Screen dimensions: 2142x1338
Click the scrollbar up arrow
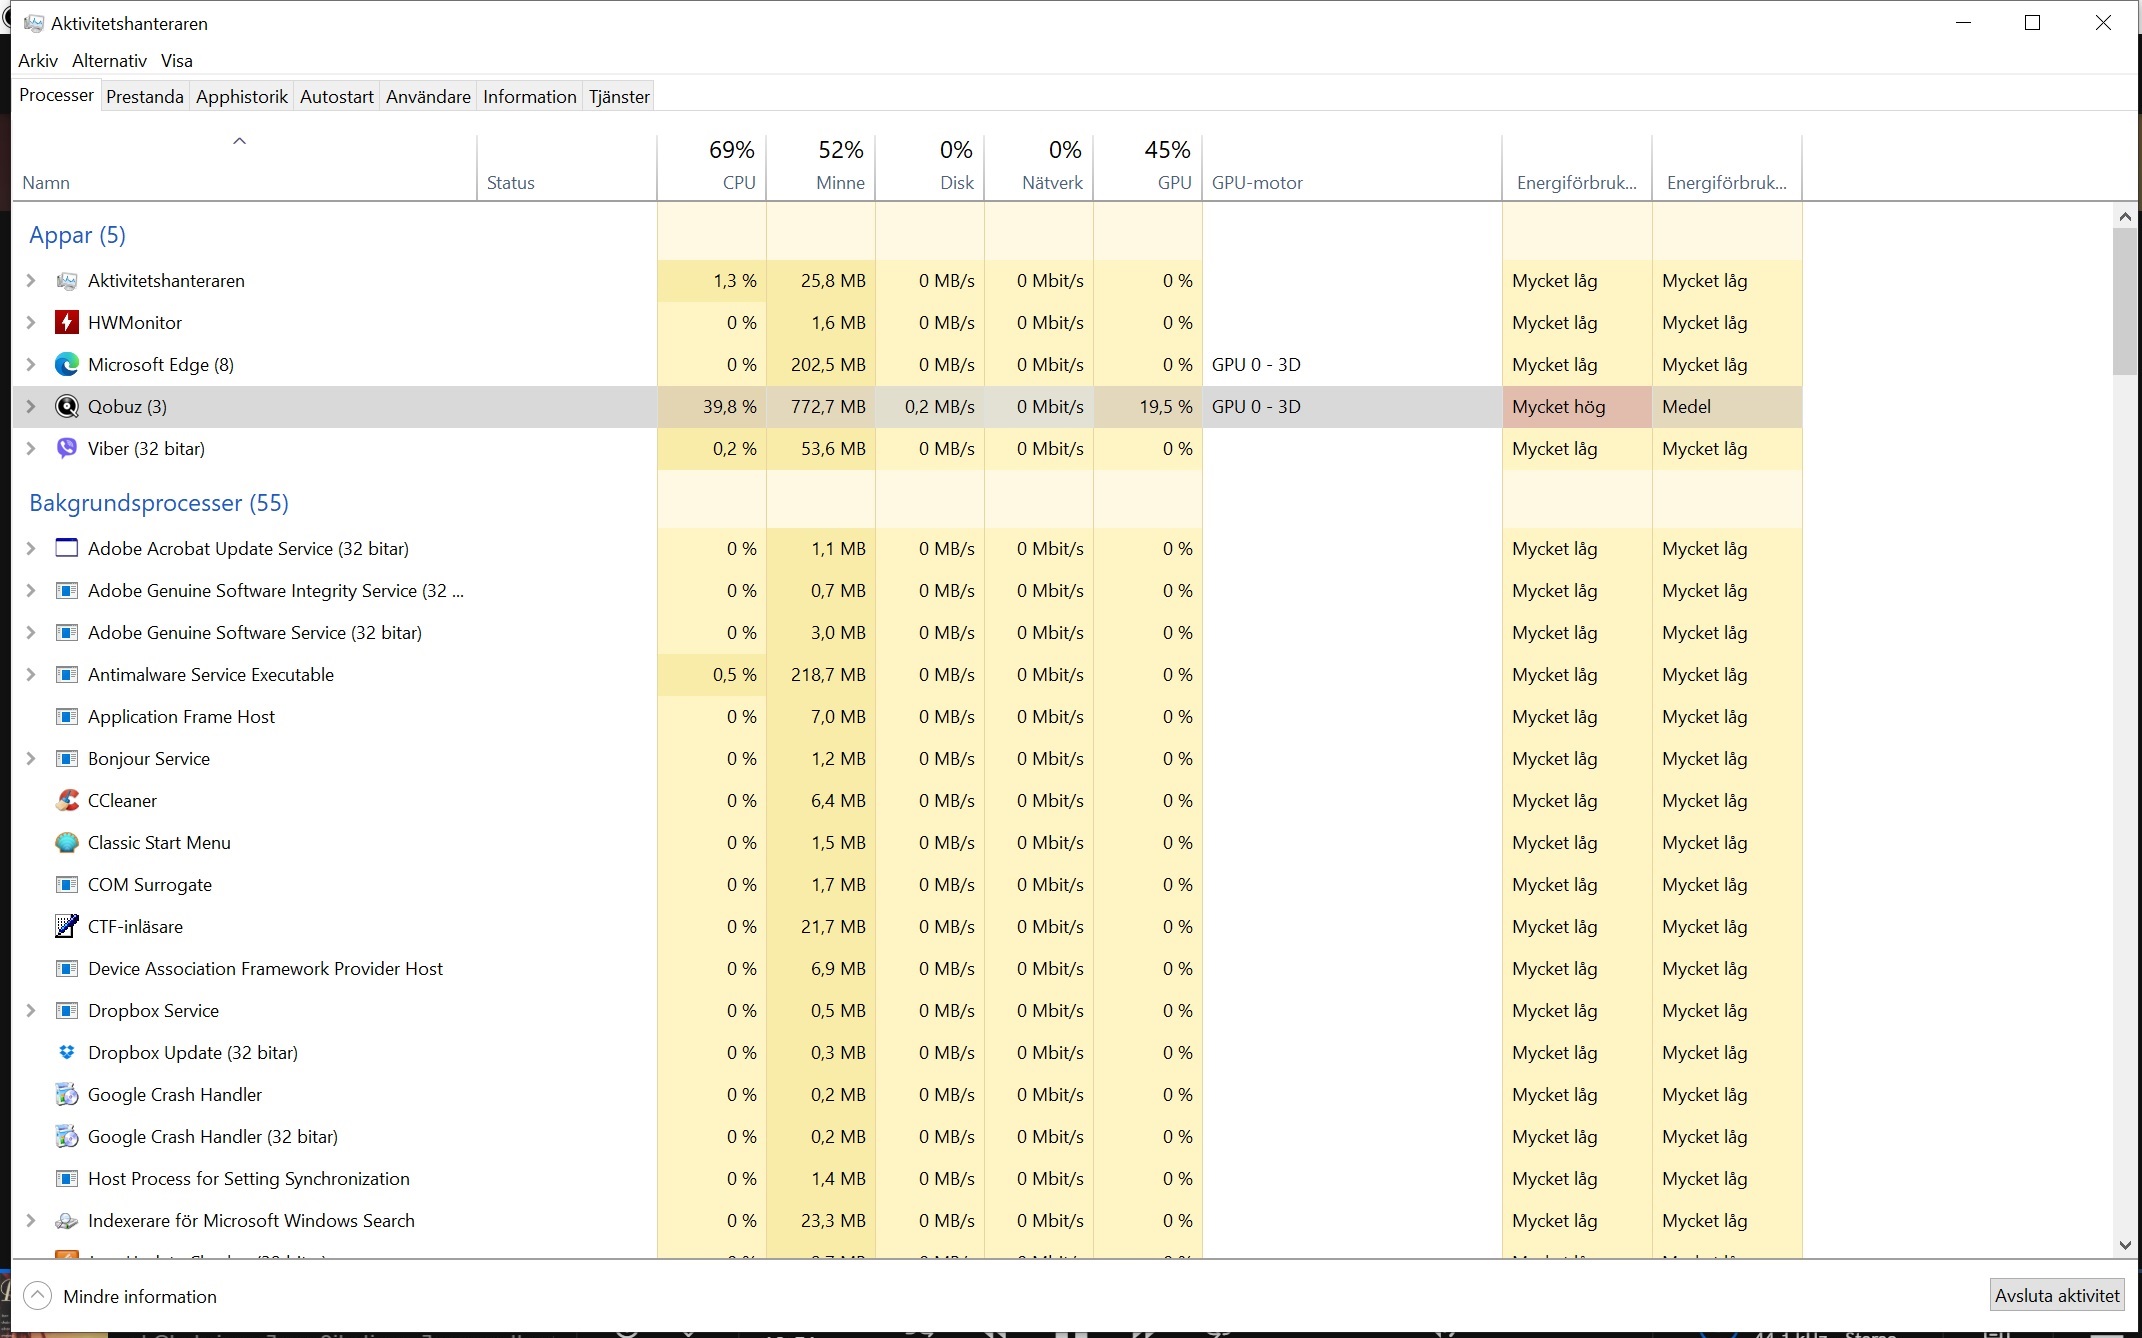(x=2125, y=216)
